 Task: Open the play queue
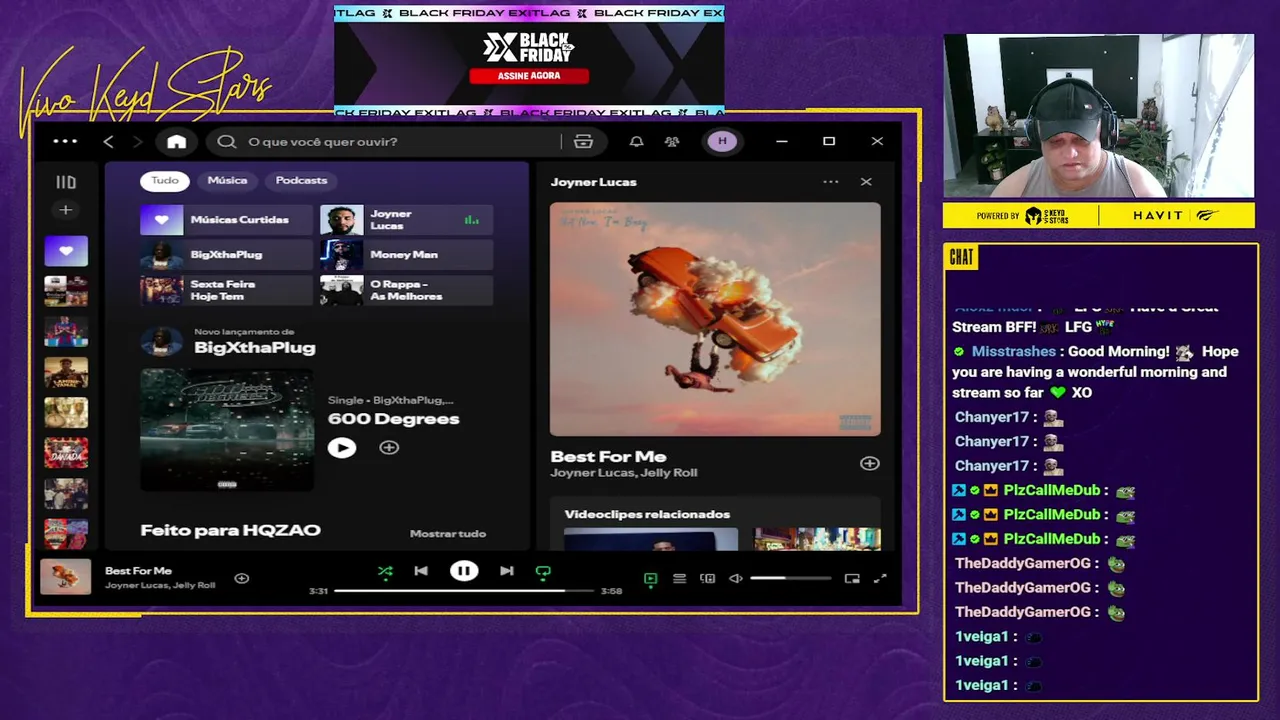679,578
